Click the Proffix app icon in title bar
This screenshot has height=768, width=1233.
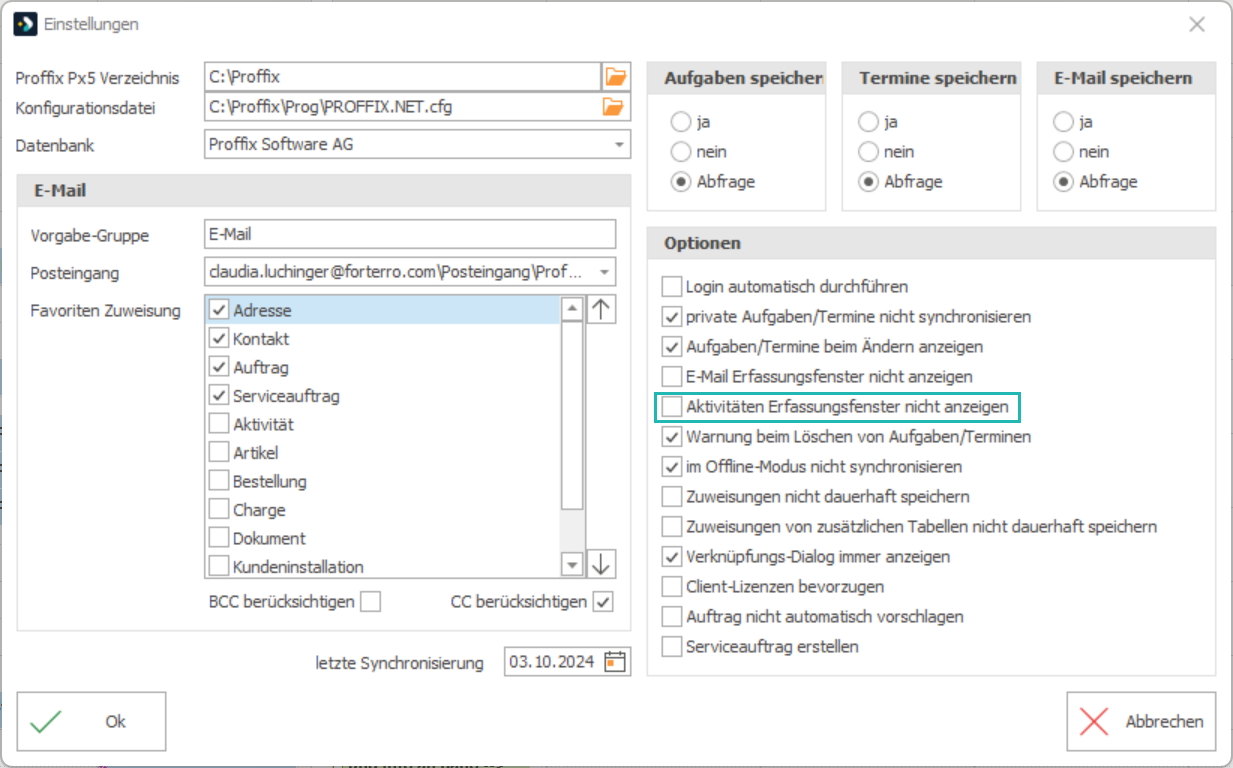(x=25, y=24)
